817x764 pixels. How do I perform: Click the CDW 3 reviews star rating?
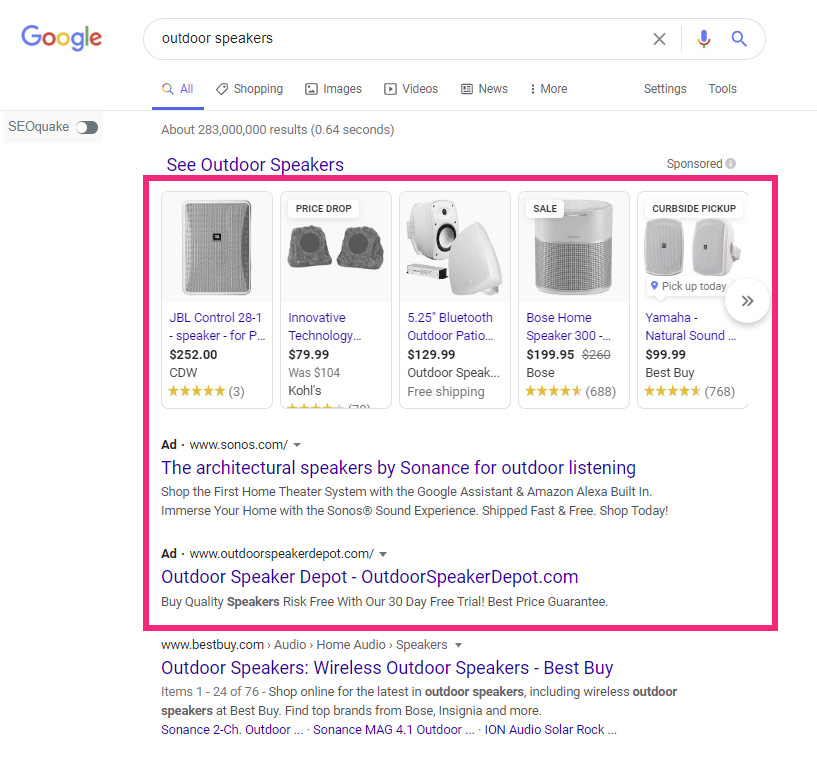tap(206, 391)
